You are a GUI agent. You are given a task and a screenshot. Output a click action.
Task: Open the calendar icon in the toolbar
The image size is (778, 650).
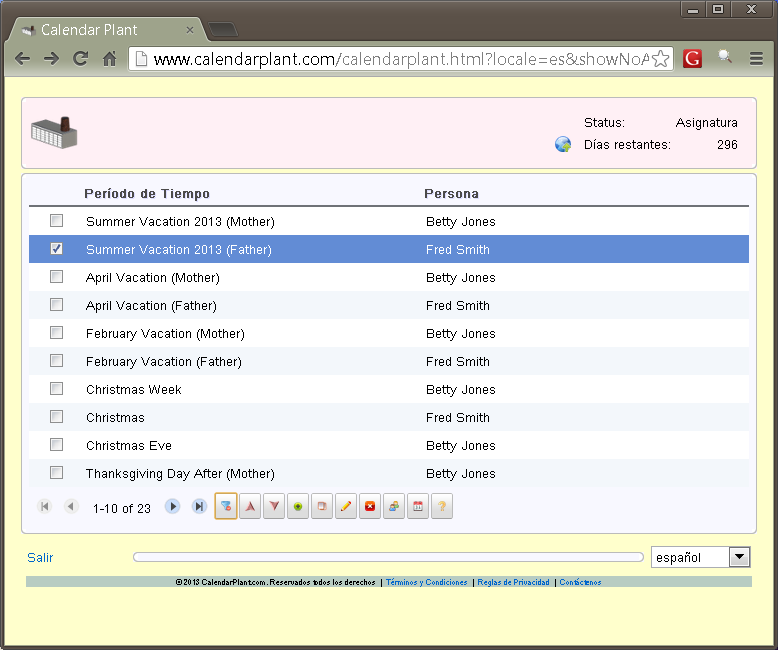click(418, 507)
